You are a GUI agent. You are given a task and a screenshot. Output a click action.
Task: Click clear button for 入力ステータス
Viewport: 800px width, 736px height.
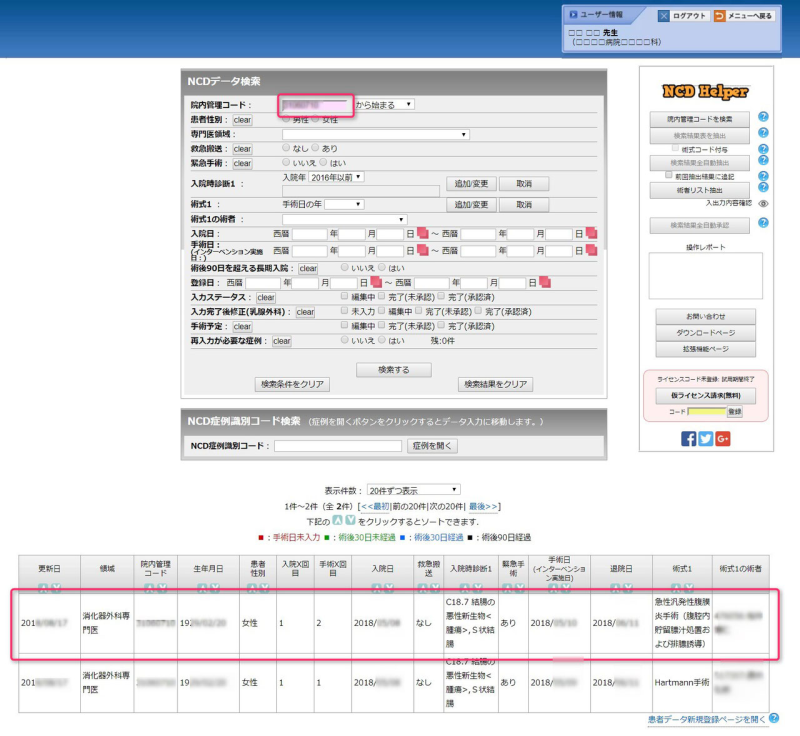pyautogui.click(x=266, y=297)
